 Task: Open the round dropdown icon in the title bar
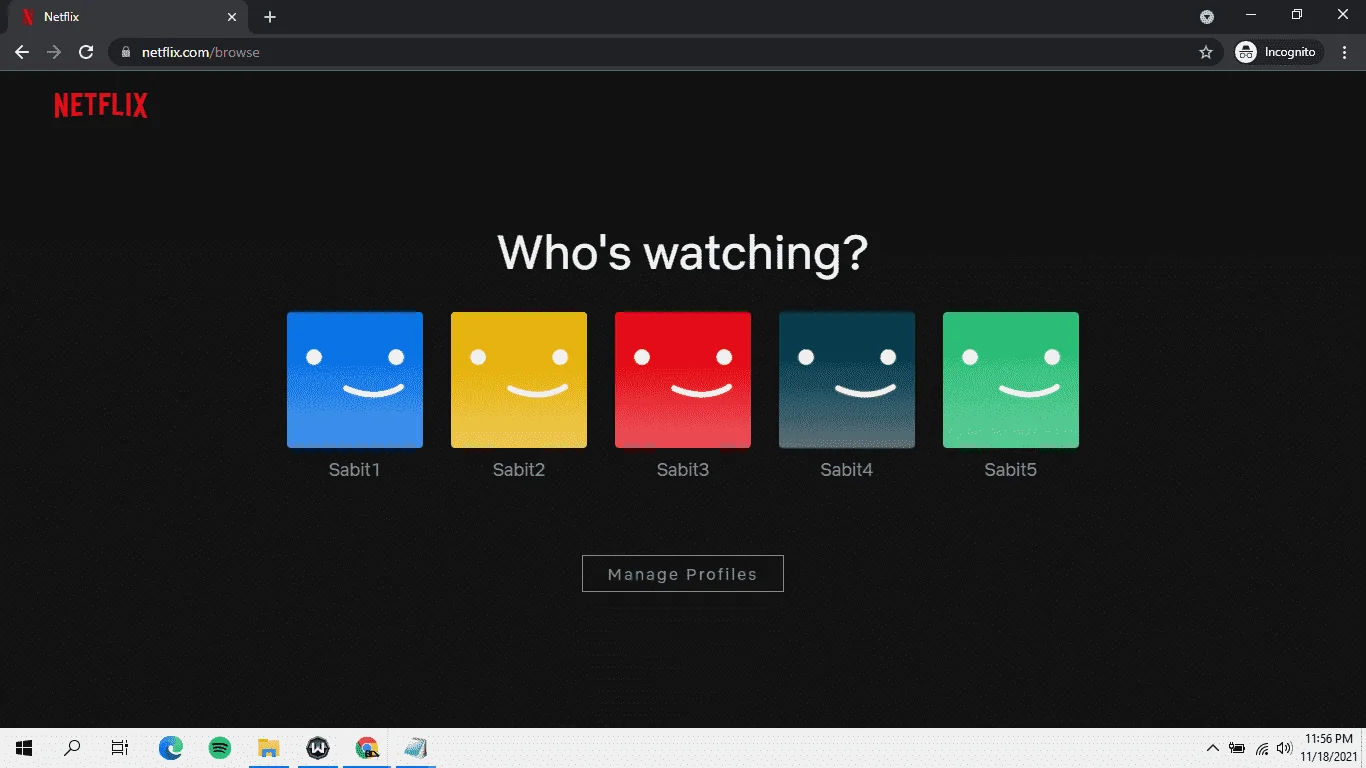pyautogui.click(x=1207, y=17)
